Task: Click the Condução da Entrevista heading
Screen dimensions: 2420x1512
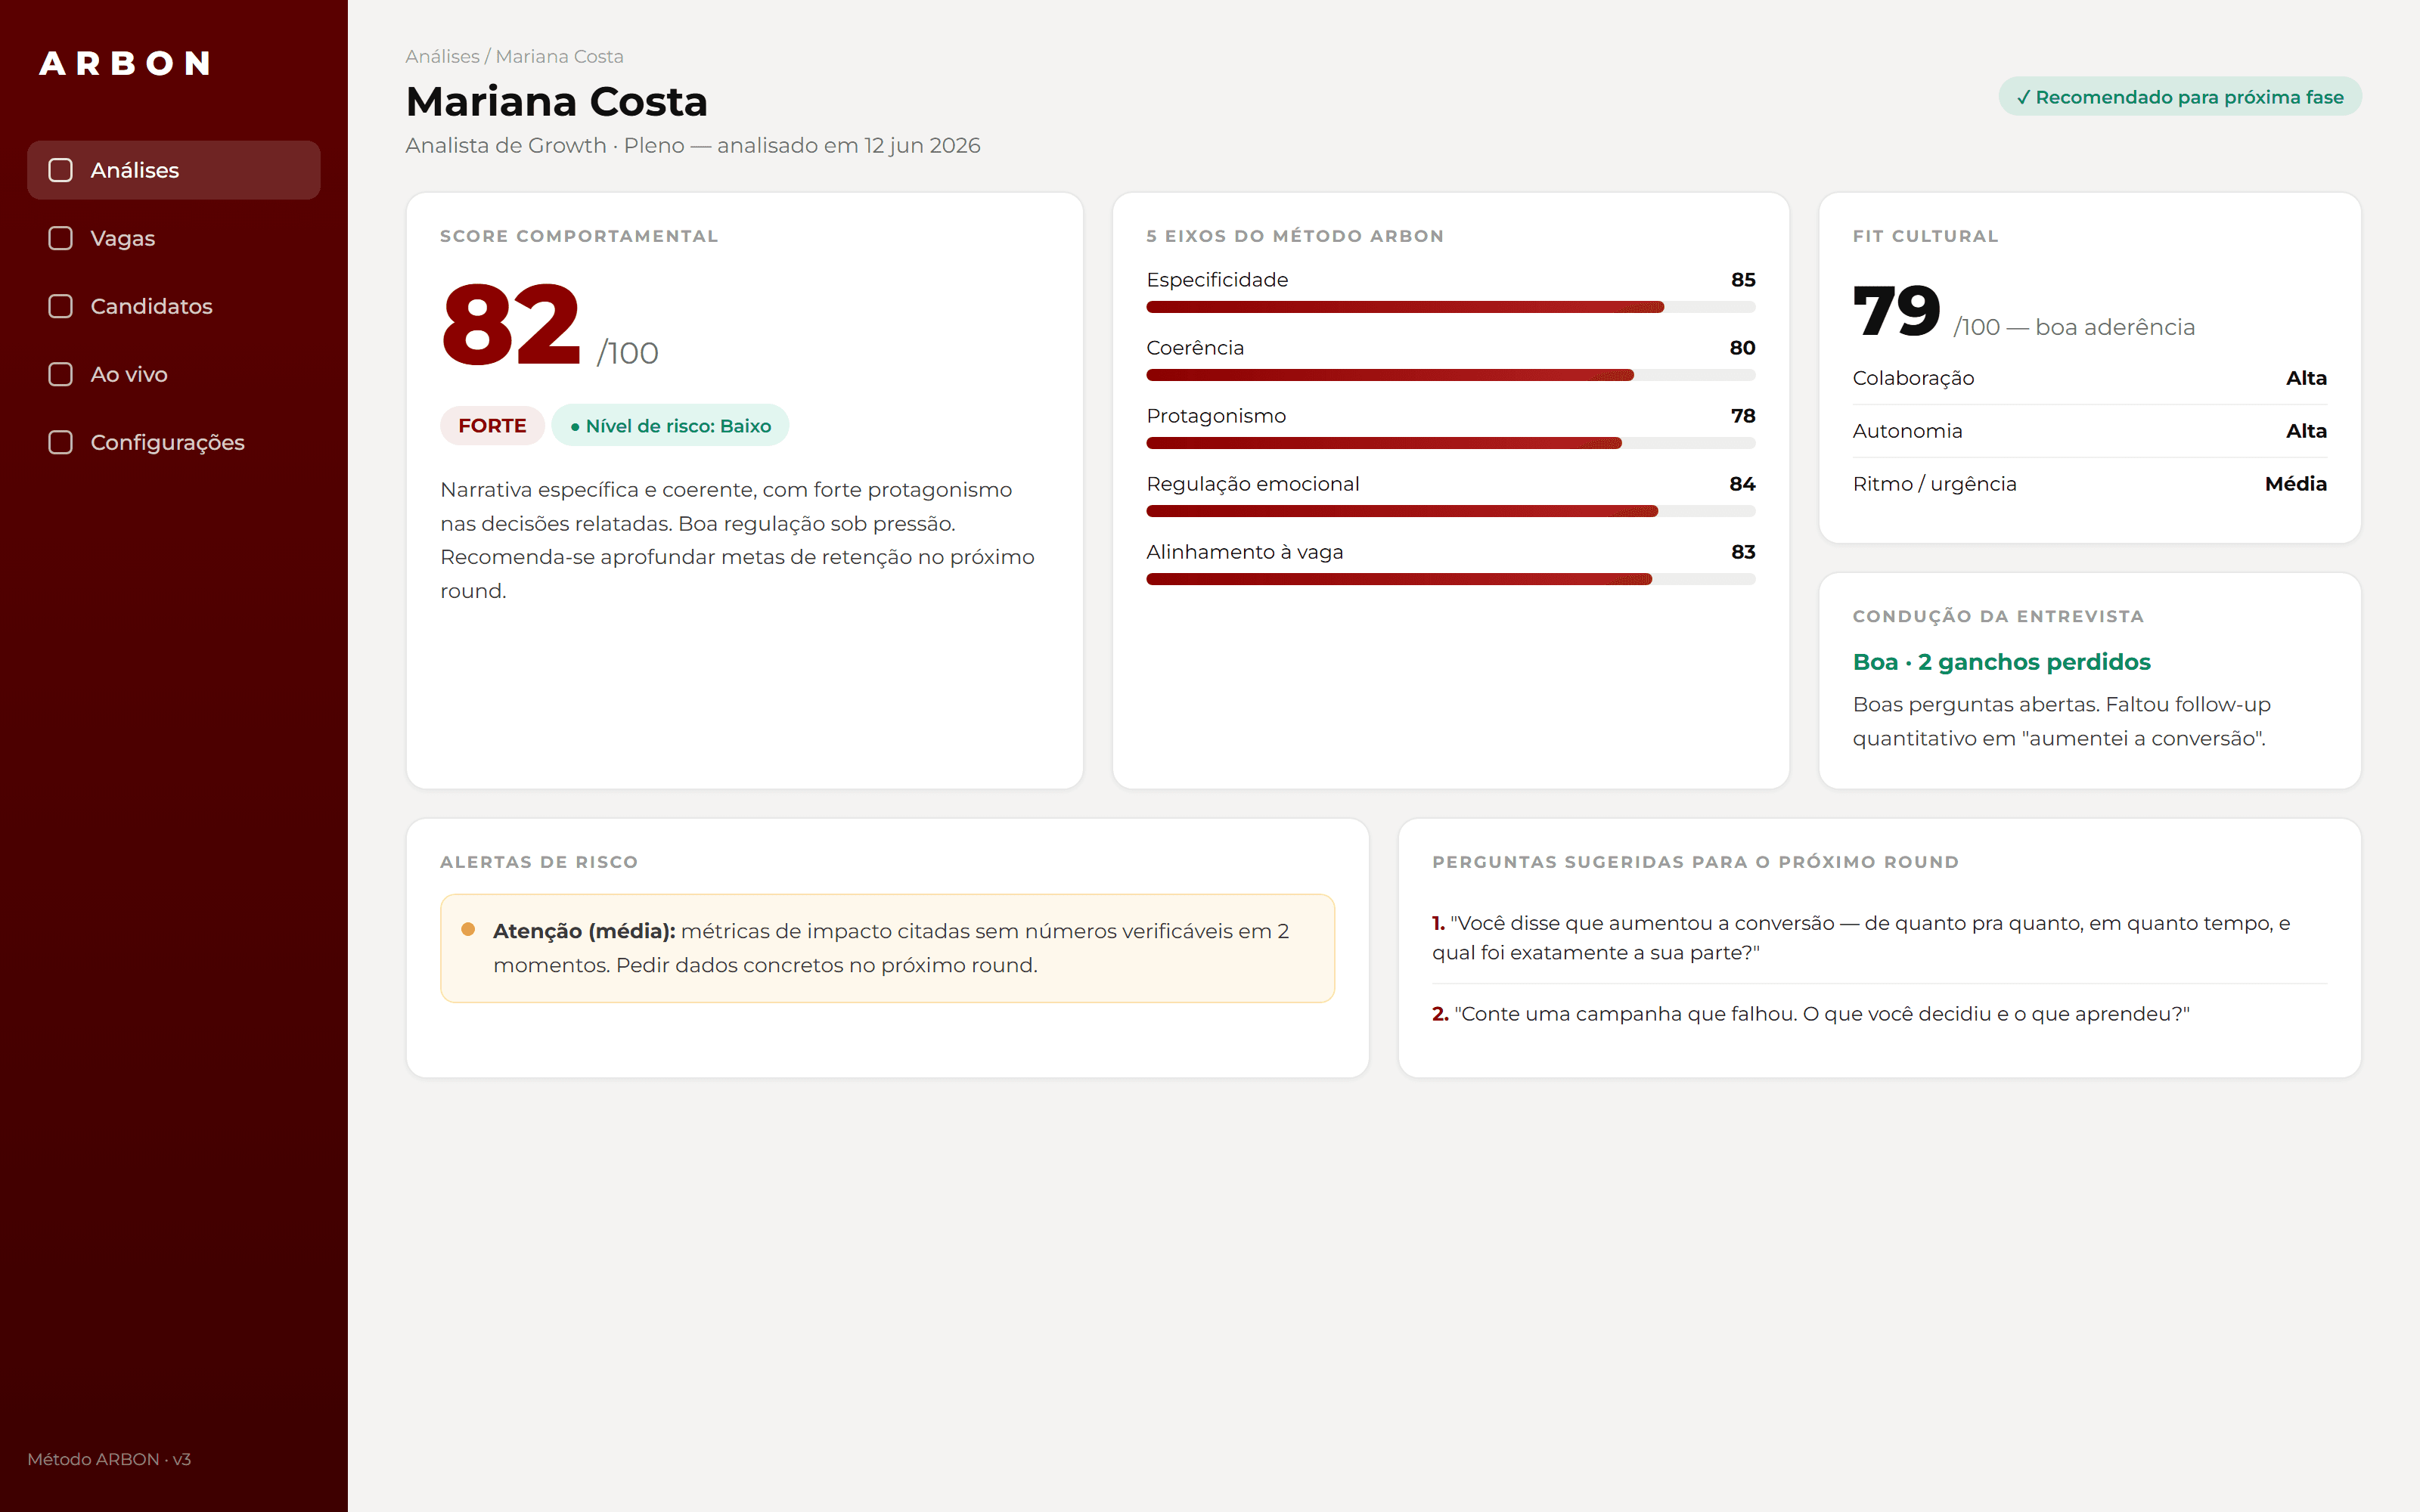Action: coord(1998,617)
